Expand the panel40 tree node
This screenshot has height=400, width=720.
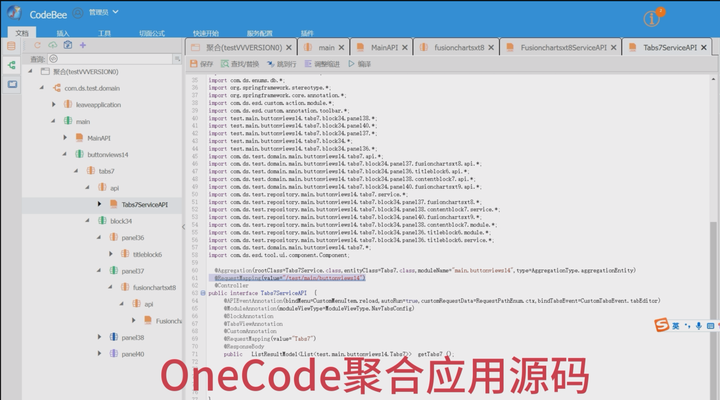pyautogui.click(x=99, y=354)
